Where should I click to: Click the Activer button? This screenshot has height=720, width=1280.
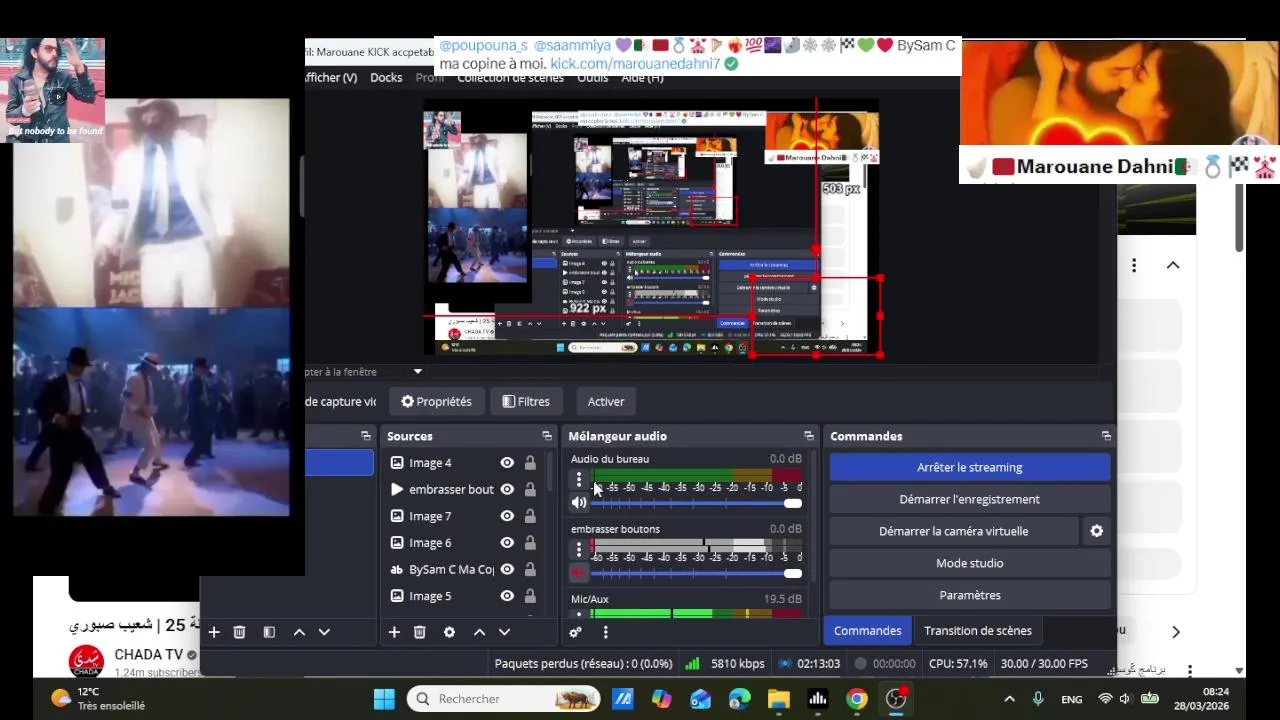tap(606, 402)
